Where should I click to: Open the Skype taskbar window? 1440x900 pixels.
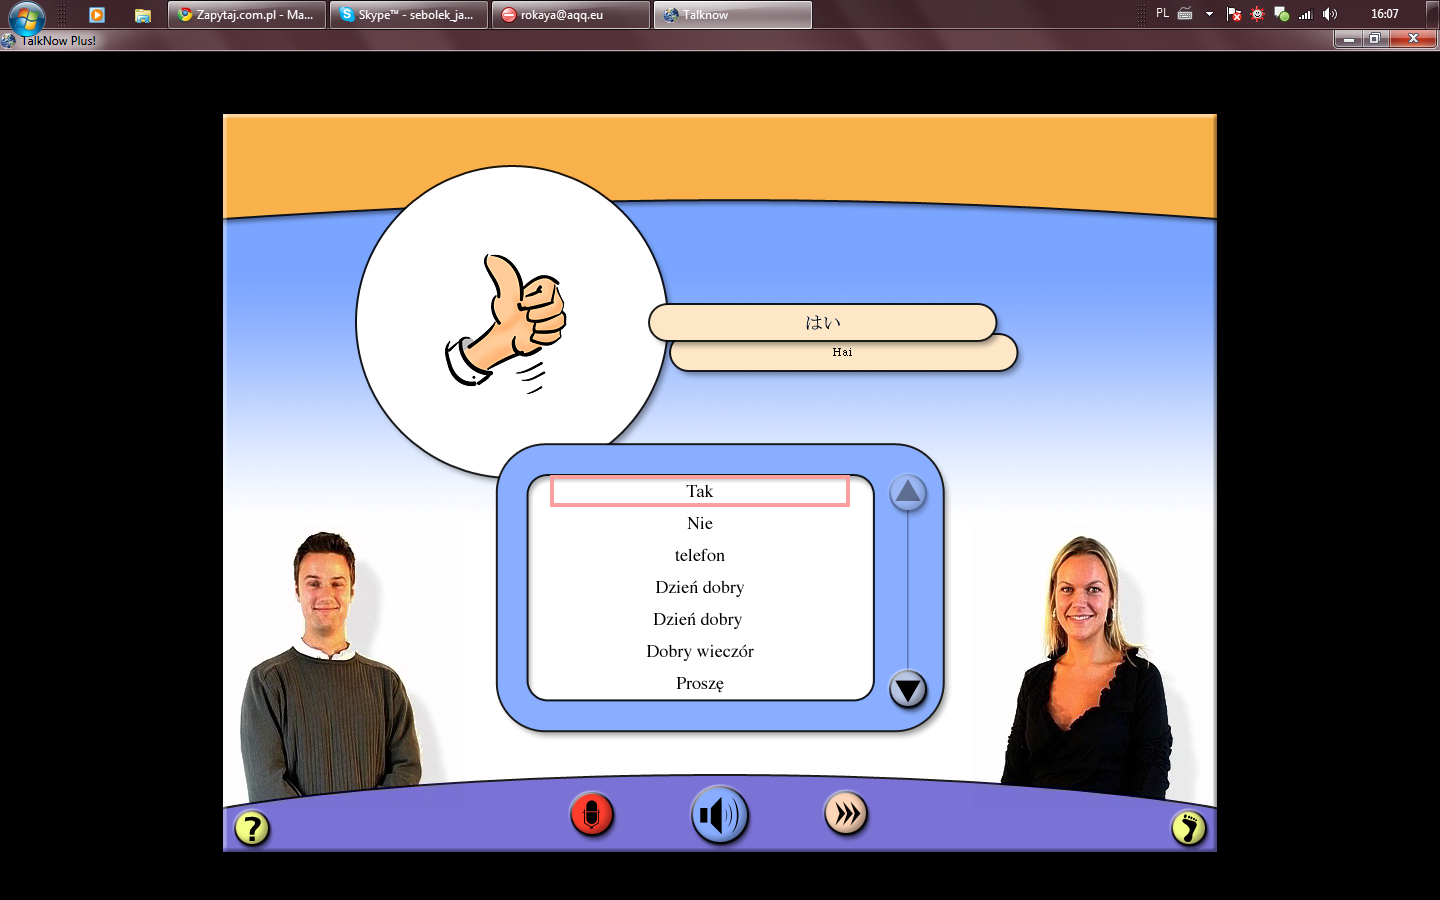(x=408, y=15)
